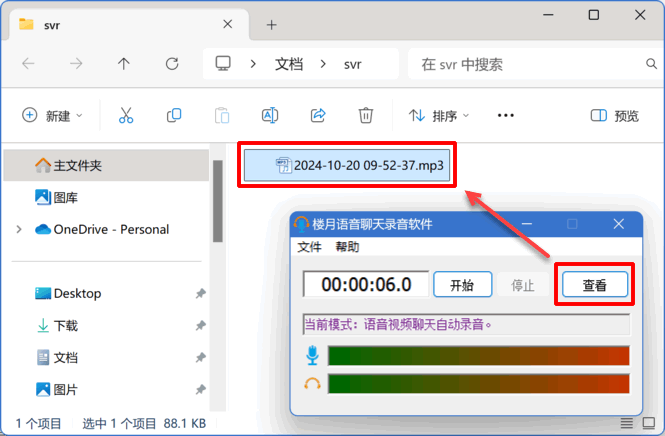The image size is (665, 436).
Task: Select file 2024-10-20 09-52-37.mp3
Action: tap(347, 165)
